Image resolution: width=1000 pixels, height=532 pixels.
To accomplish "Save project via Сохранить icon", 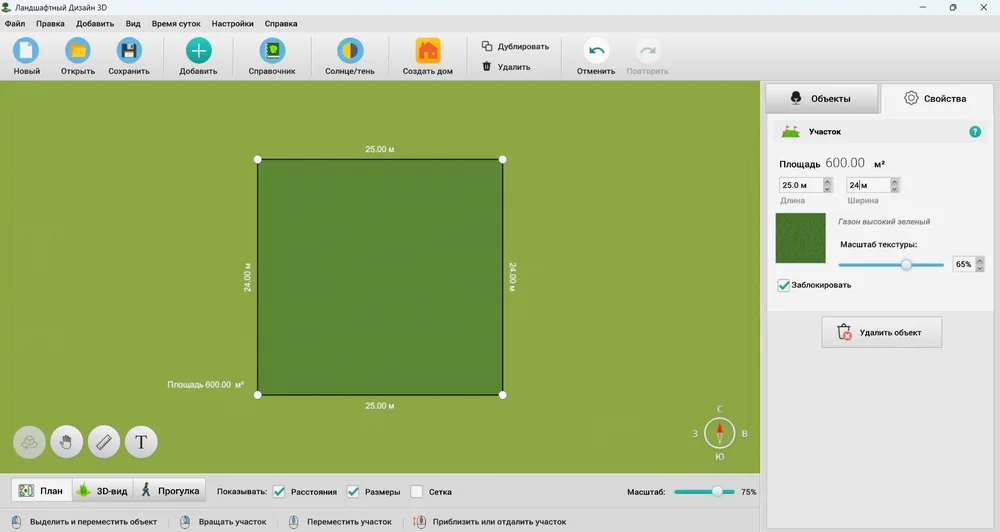I will 129,50.
